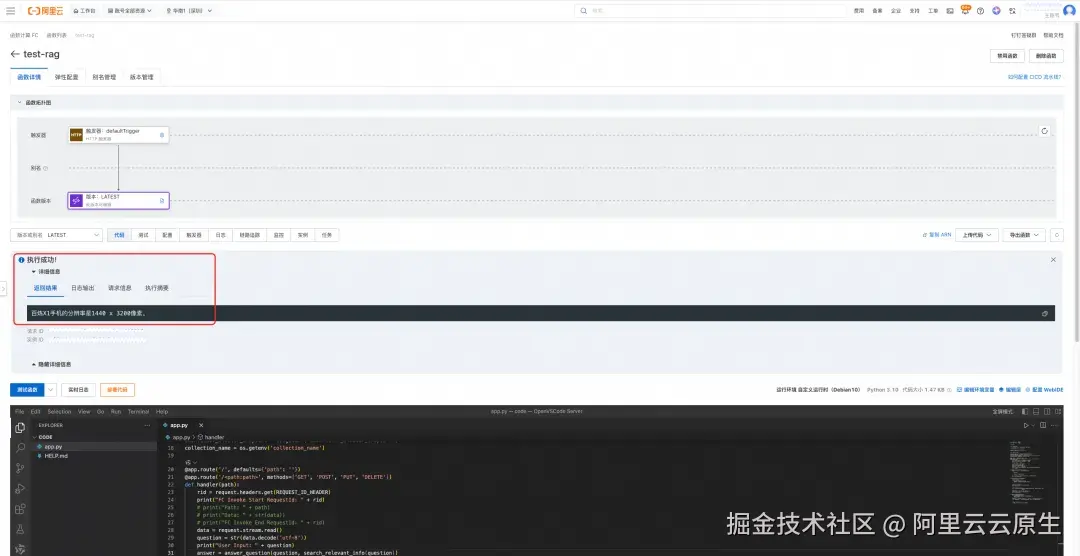This screenshot has height=556, width=1080.
Task: Switch to the 测试 sub-tab
Action: click(143, 235)
